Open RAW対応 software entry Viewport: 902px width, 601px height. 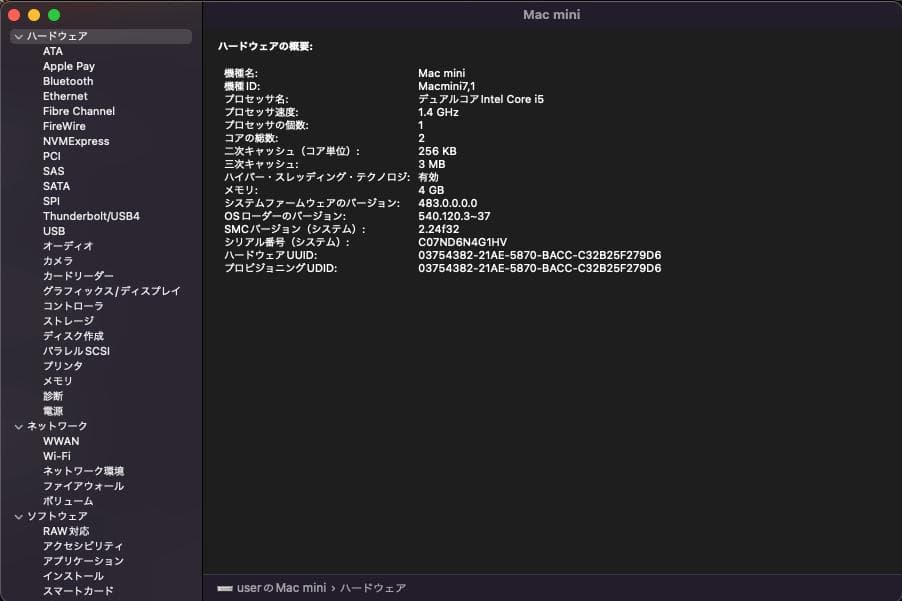[x=66, y=531]
